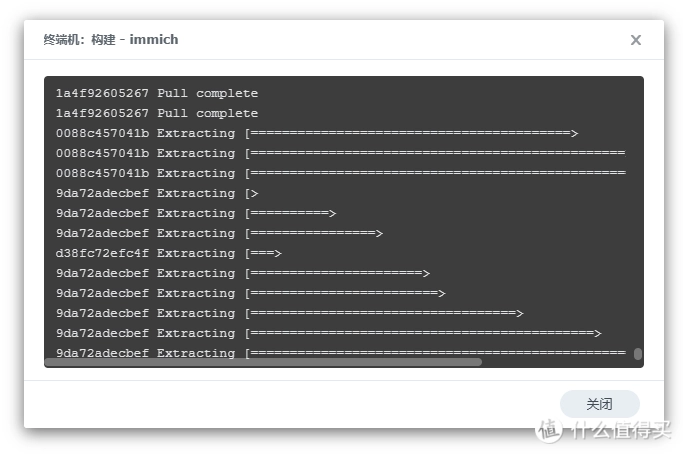Click the dialog title 终端机: 构建 - immich
Screen dimensions: 683x454
coord(111,40)
